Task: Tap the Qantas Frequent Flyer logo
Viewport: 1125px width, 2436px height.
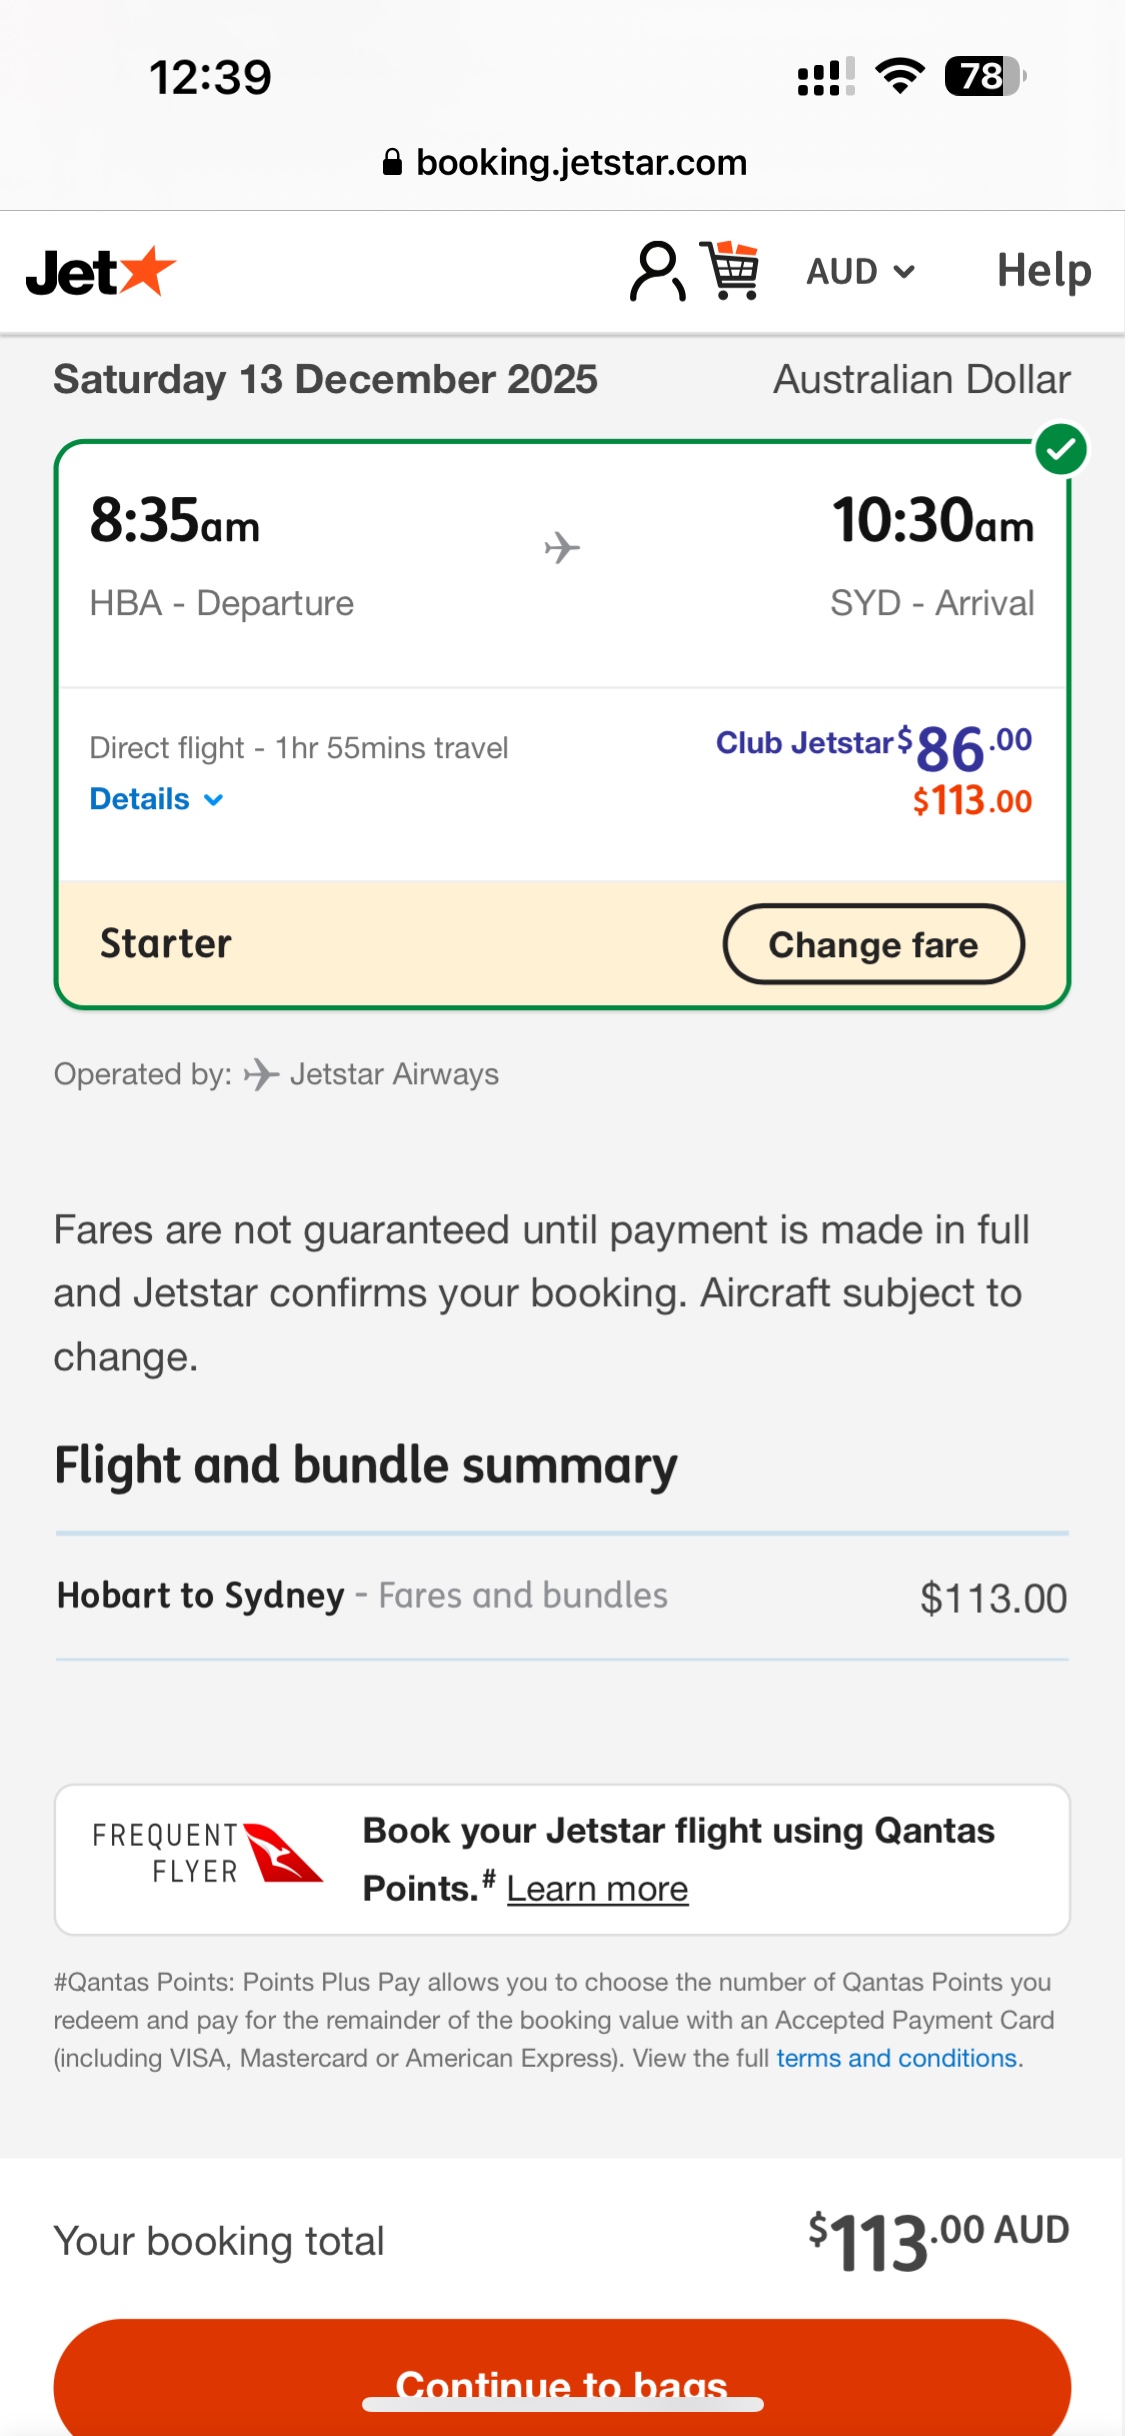Action: (207, 1854)
